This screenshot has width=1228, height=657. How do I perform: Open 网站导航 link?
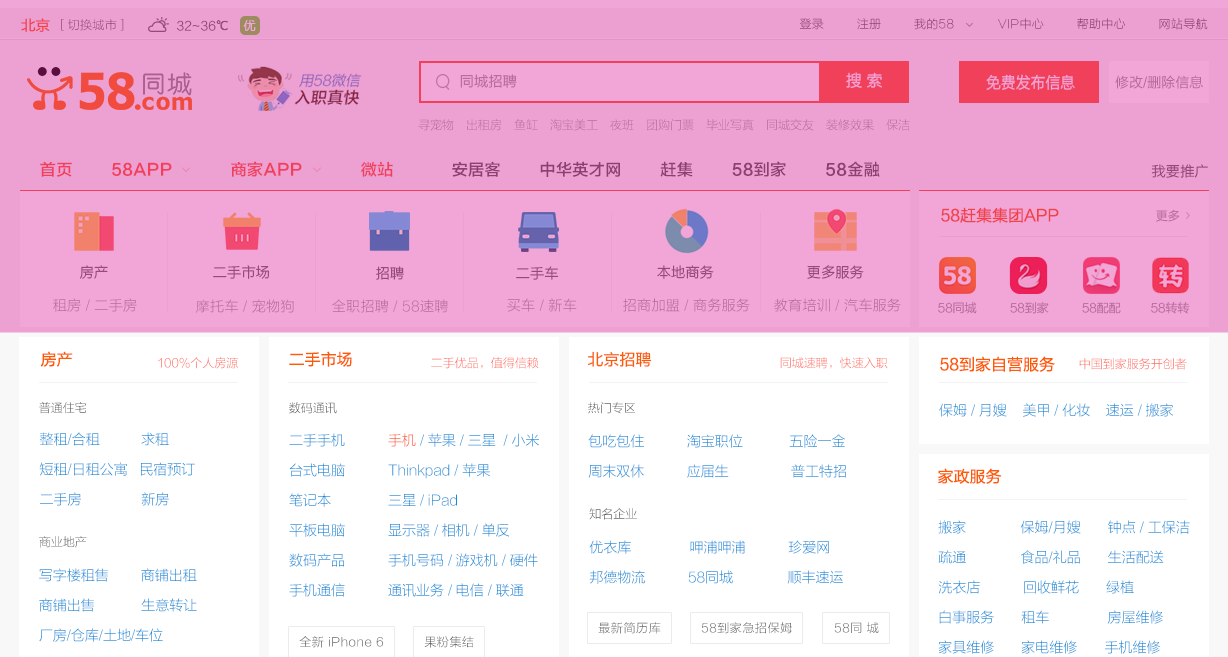(1183, 24)
